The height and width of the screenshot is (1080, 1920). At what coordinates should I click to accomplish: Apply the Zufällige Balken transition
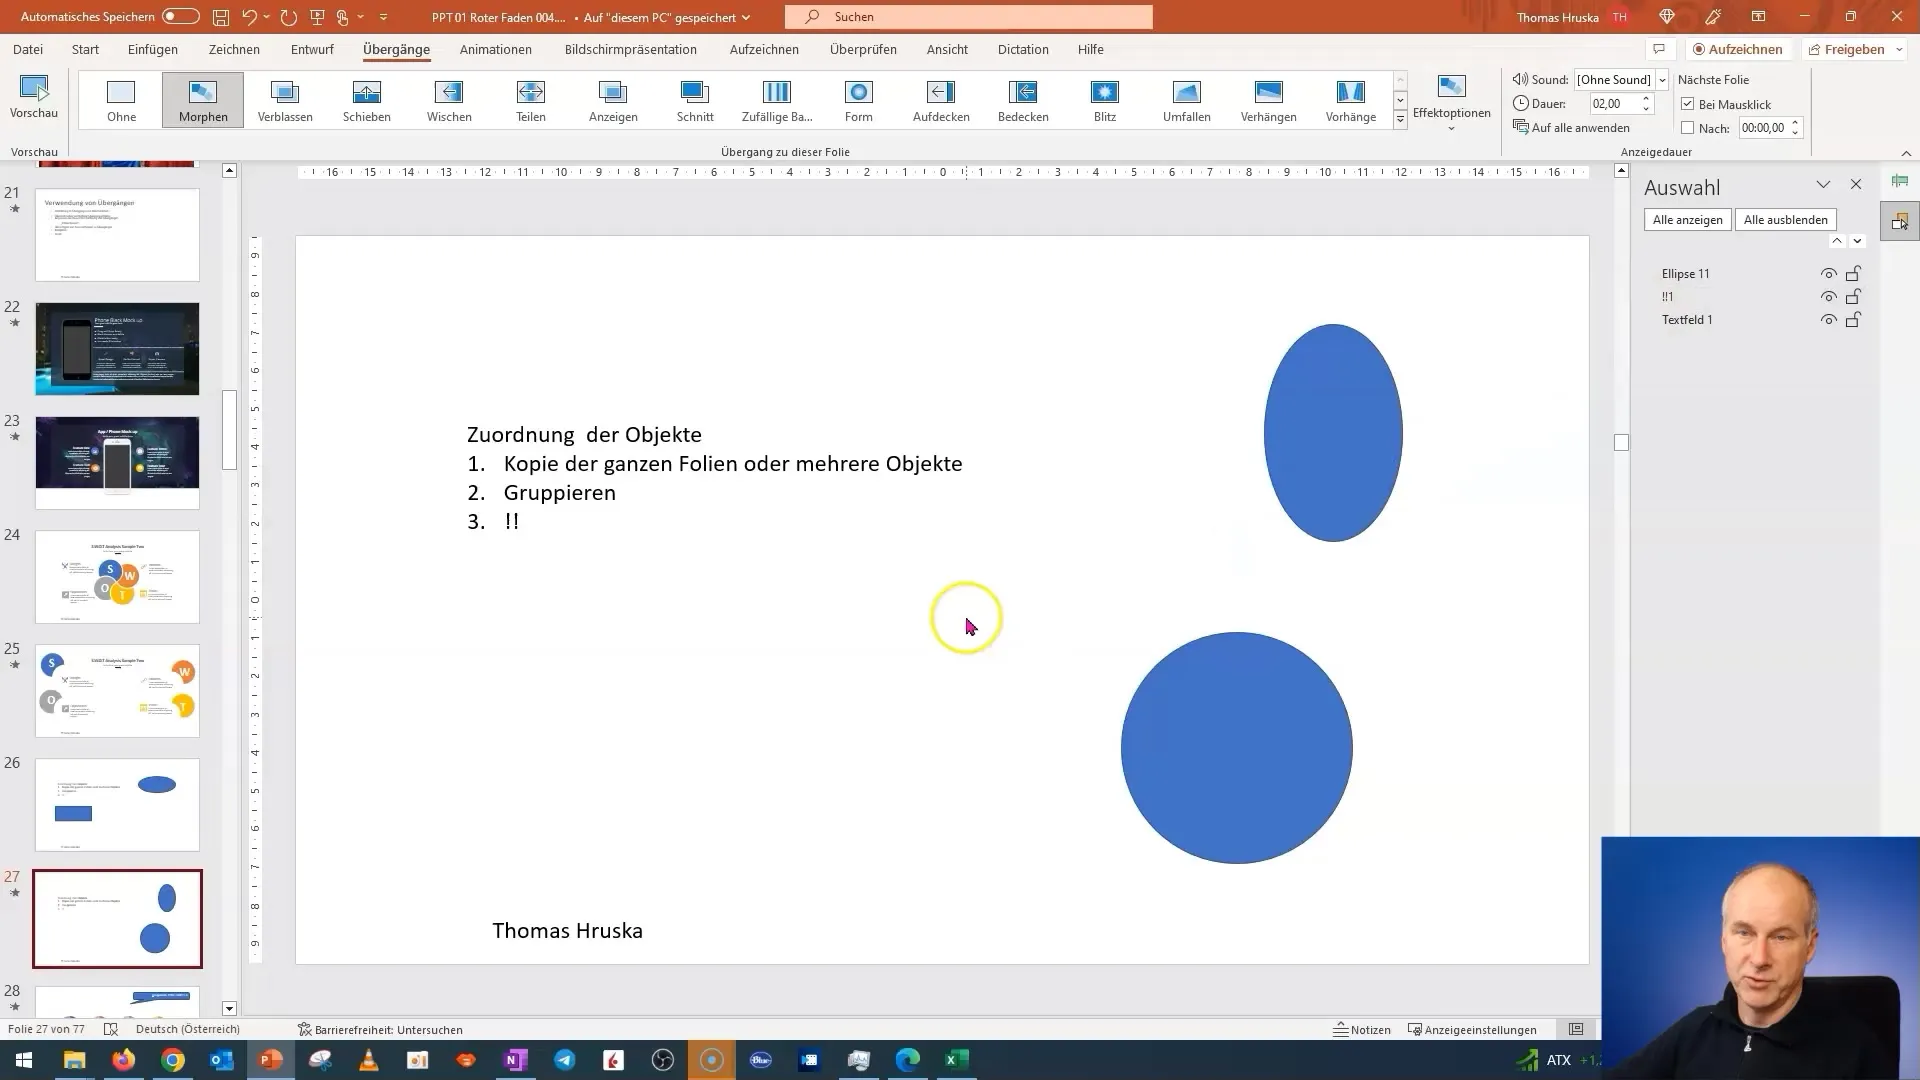(777, 100)
